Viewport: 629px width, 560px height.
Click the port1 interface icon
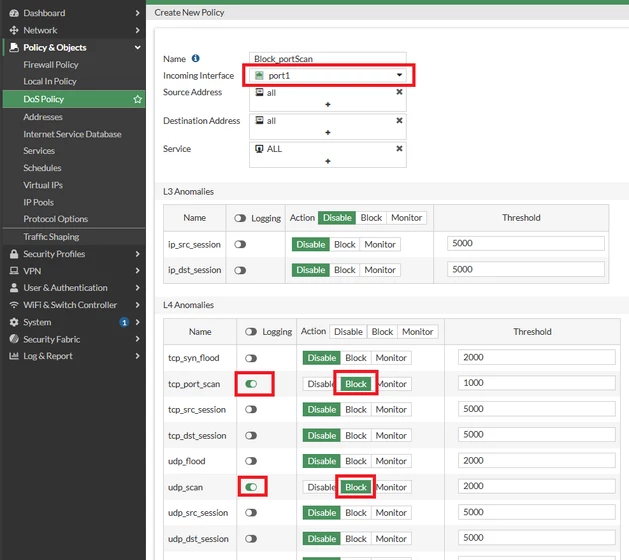(259, 75)
